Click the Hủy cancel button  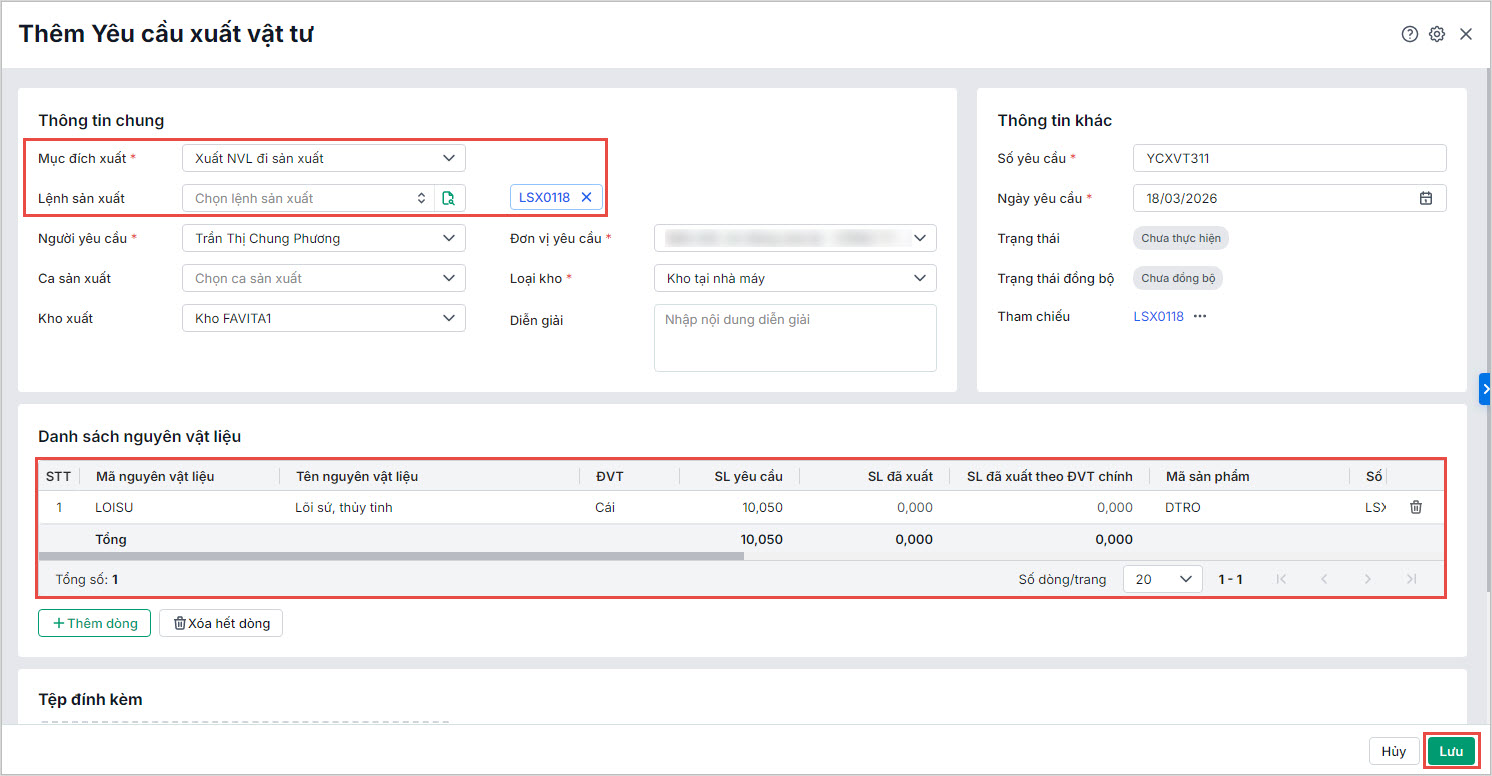click(x=1393, y=752)
